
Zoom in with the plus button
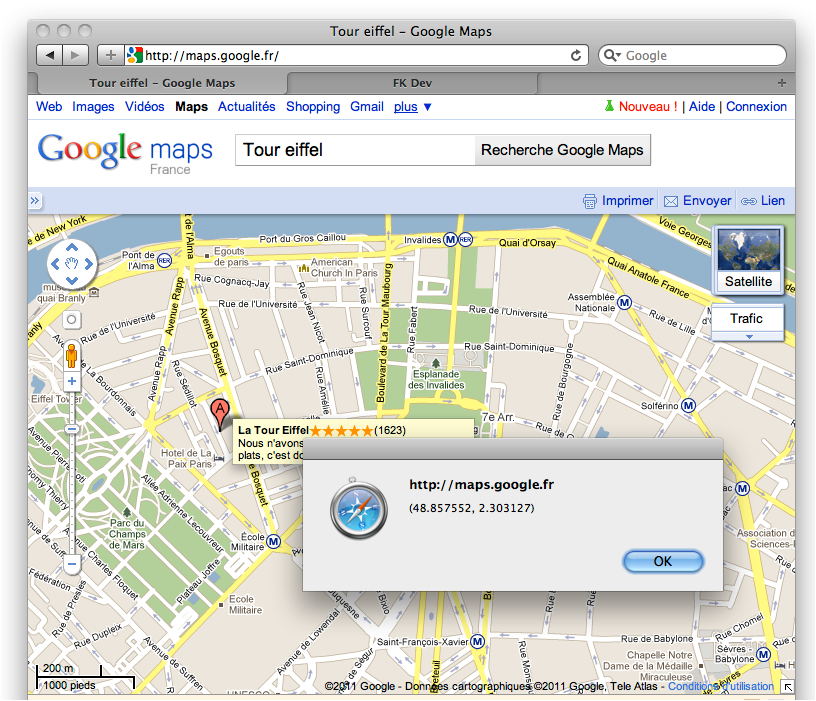tap(72, 381)
